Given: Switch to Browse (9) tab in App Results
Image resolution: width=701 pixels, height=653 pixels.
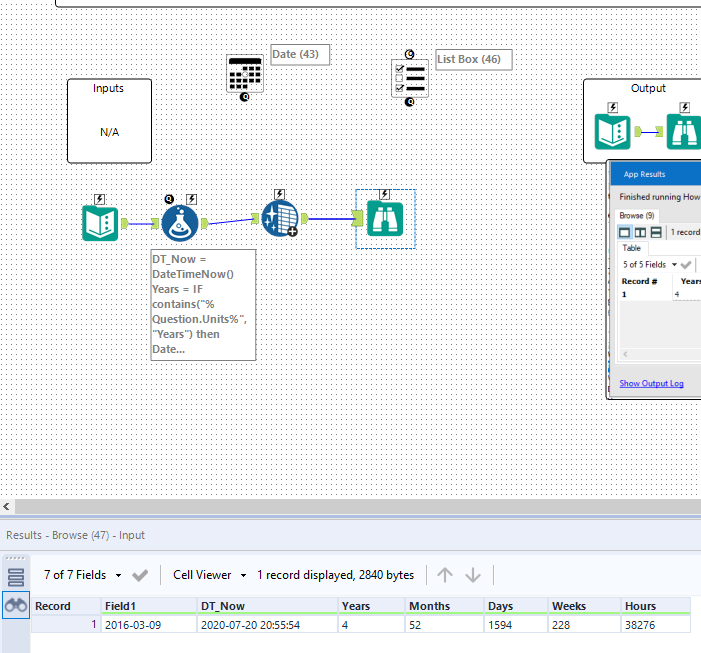Looking at the screenshot, I should click(637, 215).
